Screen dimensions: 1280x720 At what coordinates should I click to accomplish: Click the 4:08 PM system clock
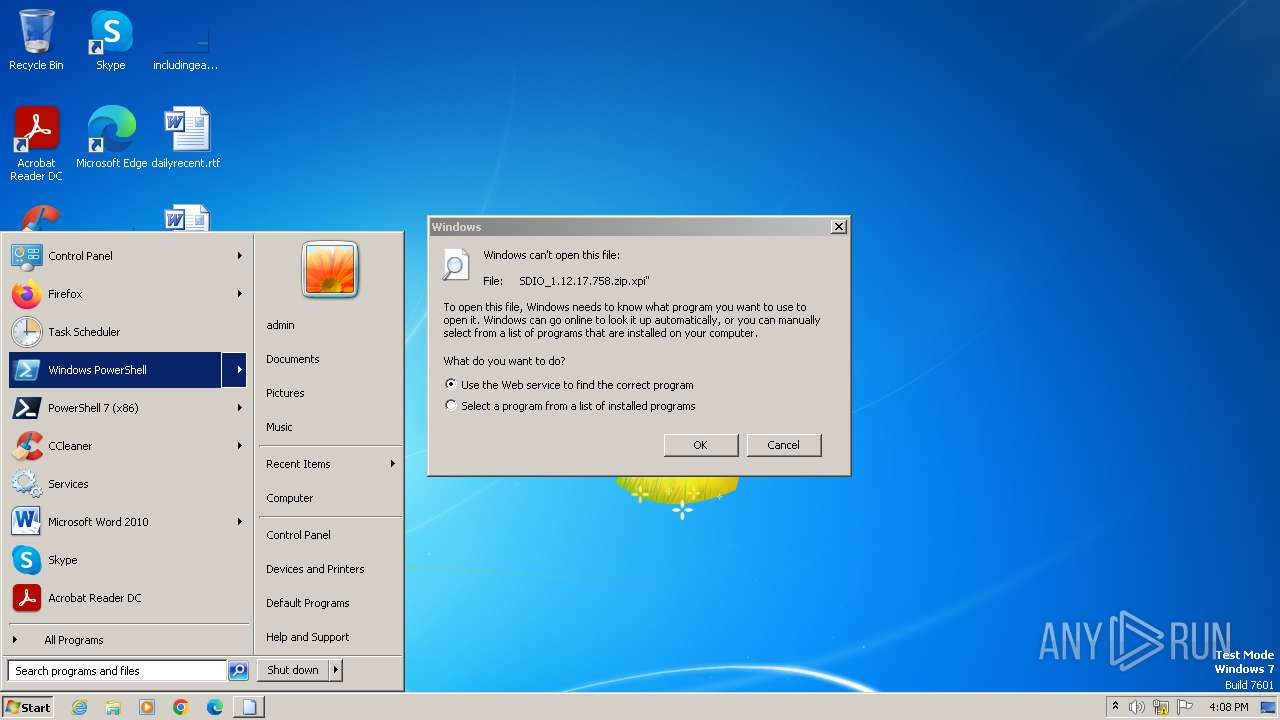pyautogui.click(x=1228, y=707)
